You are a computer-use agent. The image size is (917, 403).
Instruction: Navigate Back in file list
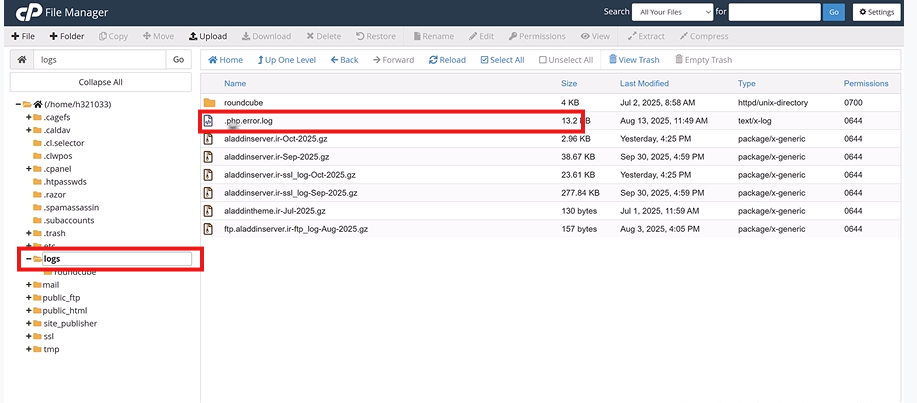pyautogui.click(x=344, y=60)
